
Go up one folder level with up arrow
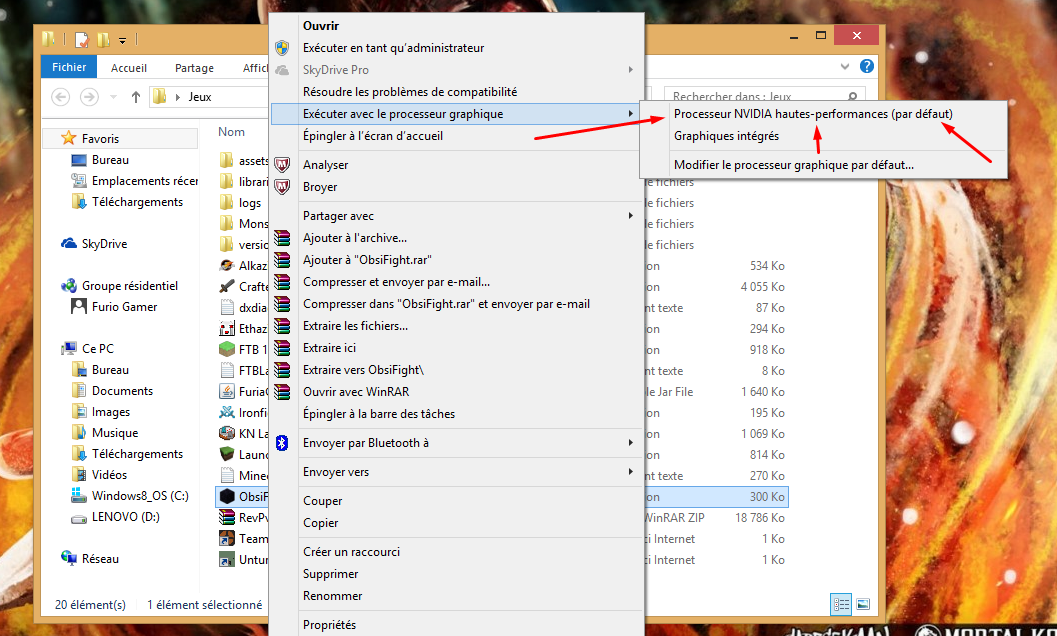135,97
